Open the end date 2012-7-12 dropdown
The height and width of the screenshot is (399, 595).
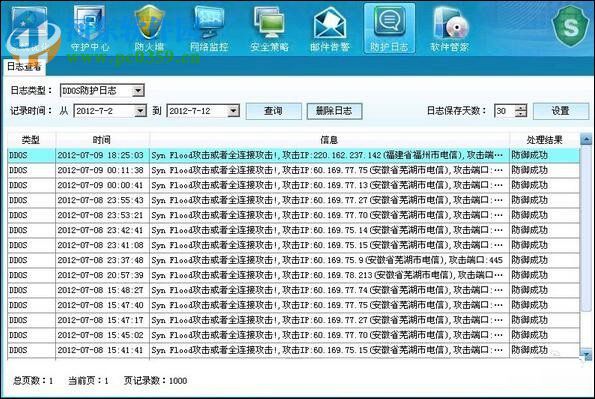233,111
